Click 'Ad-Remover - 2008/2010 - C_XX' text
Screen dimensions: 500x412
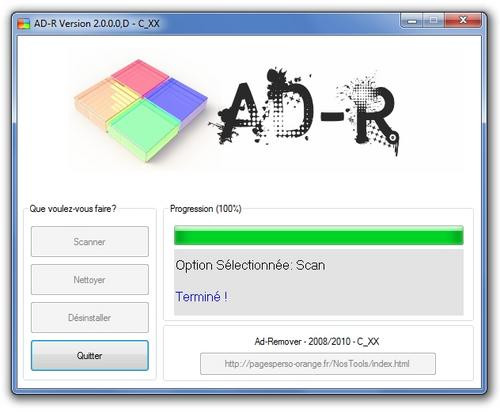coord(317,341)
